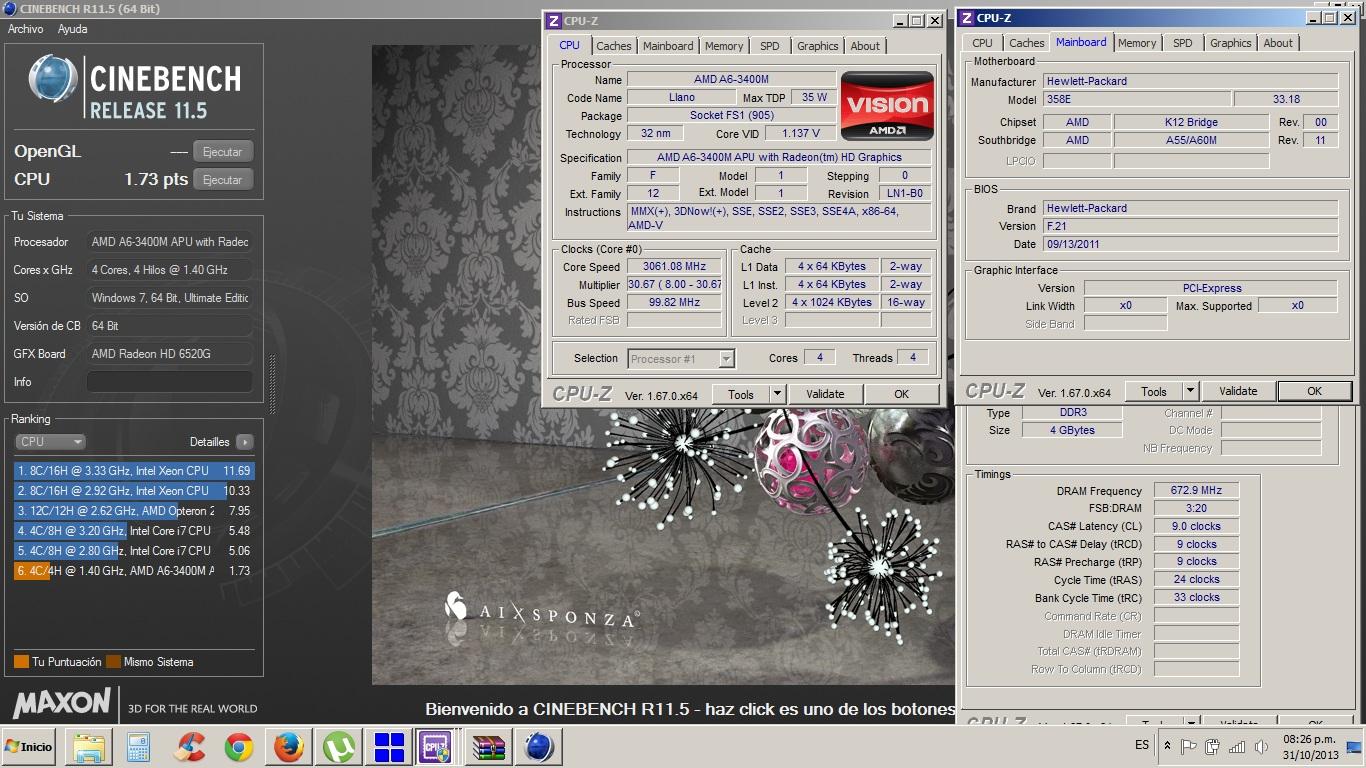Switch to Memory tab in right CPU-Z
This screenshot has width=1366, height=768.
(x=1137, y=43)
